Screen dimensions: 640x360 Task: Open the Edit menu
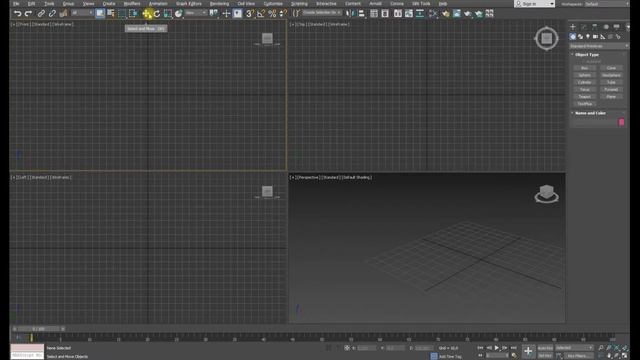tap(31, 4)
